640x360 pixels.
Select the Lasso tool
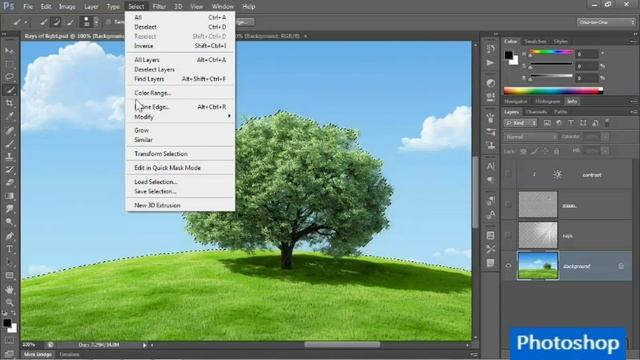(x=9, y=77)
